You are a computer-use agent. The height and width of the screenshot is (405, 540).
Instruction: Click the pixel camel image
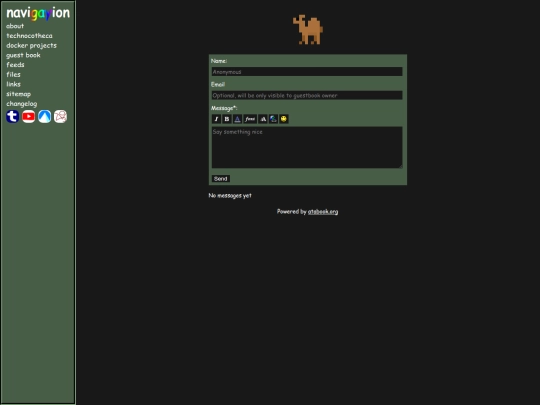click(x=308, y=30)
